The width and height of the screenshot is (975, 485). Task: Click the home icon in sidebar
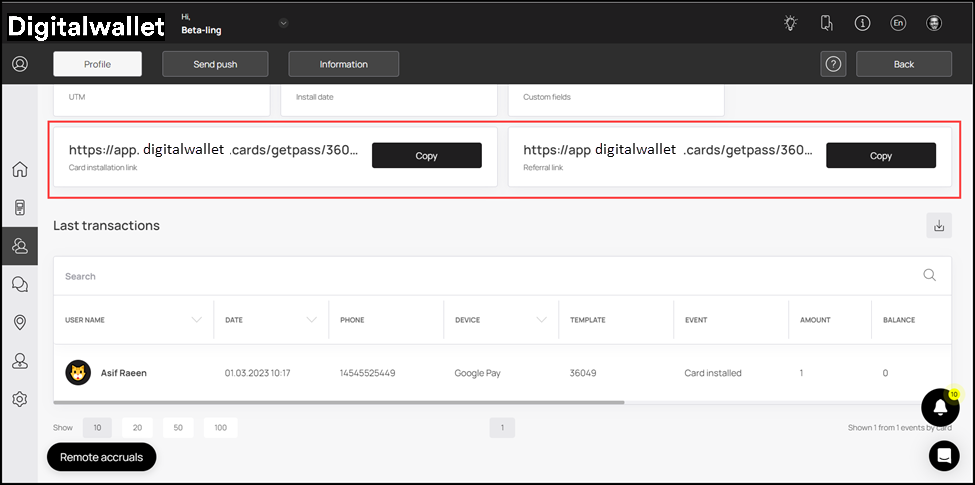click(x=19, y=169)
